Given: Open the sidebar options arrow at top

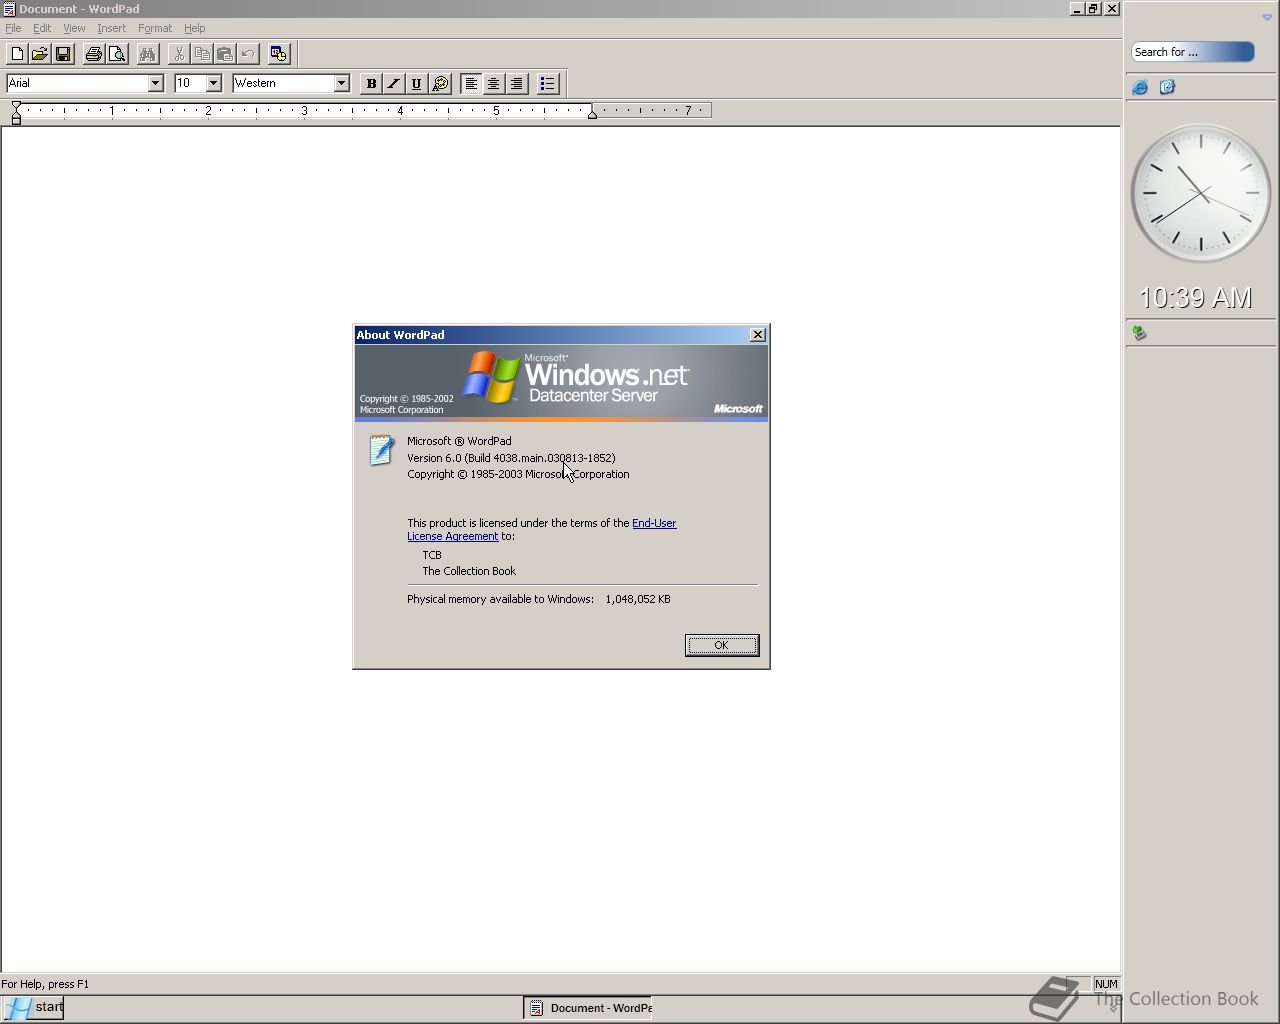Looking at the screenshot, I should tap(1267, 17).
